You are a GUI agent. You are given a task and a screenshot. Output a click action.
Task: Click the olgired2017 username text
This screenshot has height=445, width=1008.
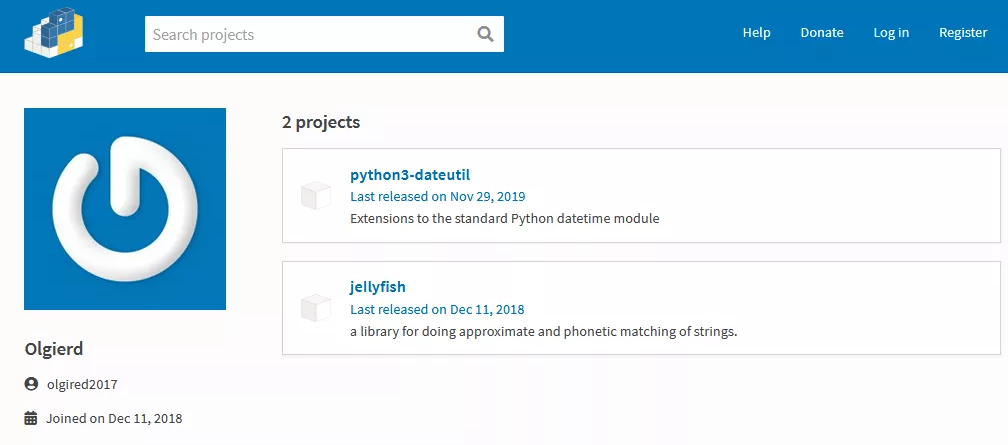tap(82, 384)
